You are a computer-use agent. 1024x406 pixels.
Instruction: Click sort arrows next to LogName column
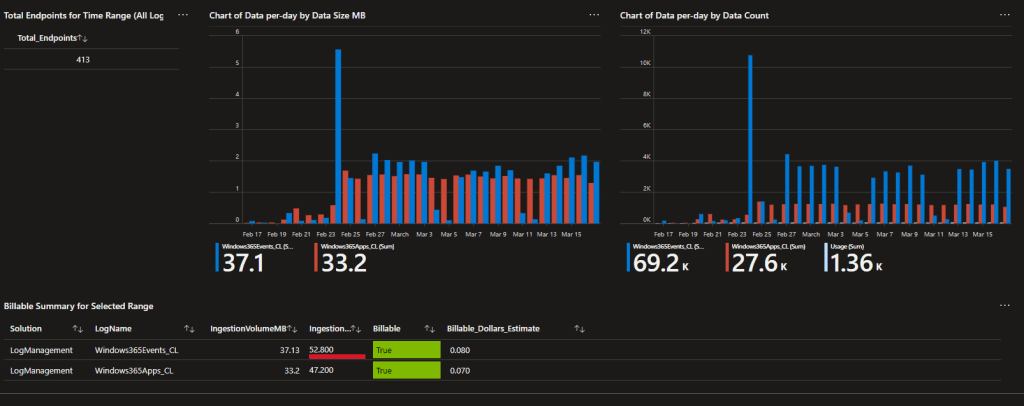(188, 328)
